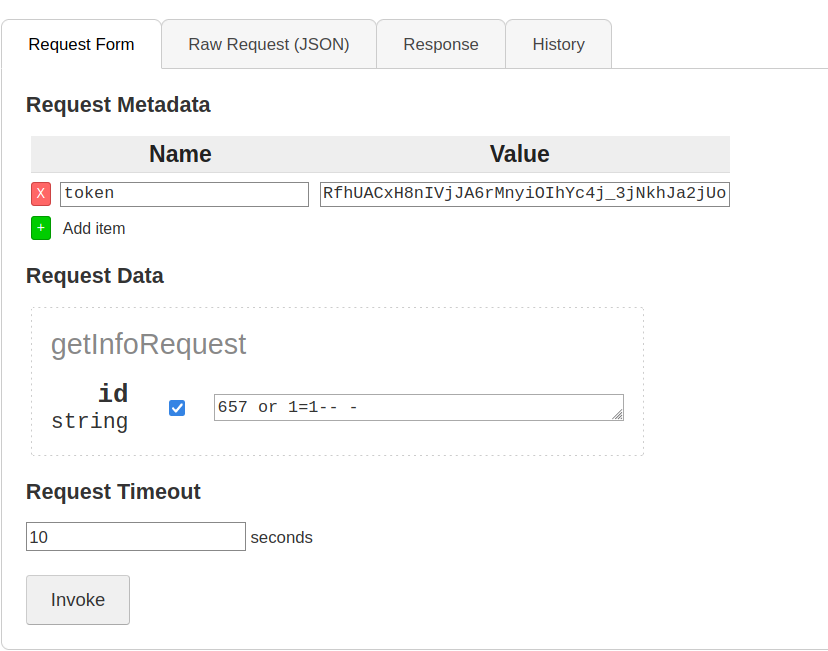This screenshot has width=828, height=651.
Task: Click the Name column header
Action: (180, 154)
